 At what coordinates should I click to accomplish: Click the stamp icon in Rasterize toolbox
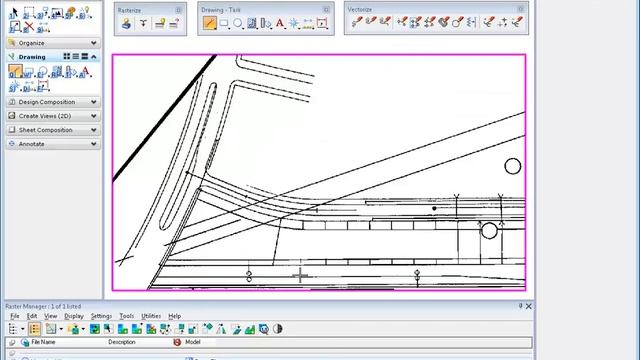[126, 24]
